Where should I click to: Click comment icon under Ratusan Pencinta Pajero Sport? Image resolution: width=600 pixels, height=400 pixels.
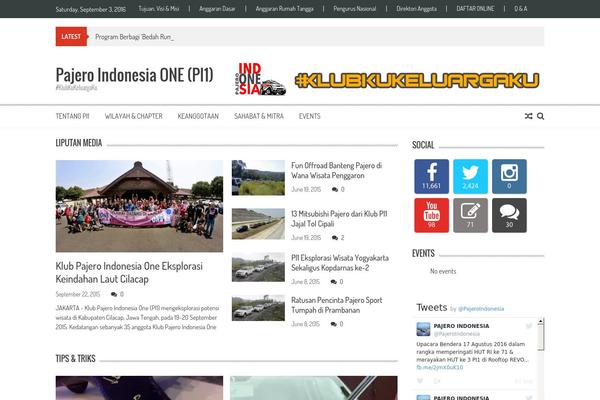[334, 324]
